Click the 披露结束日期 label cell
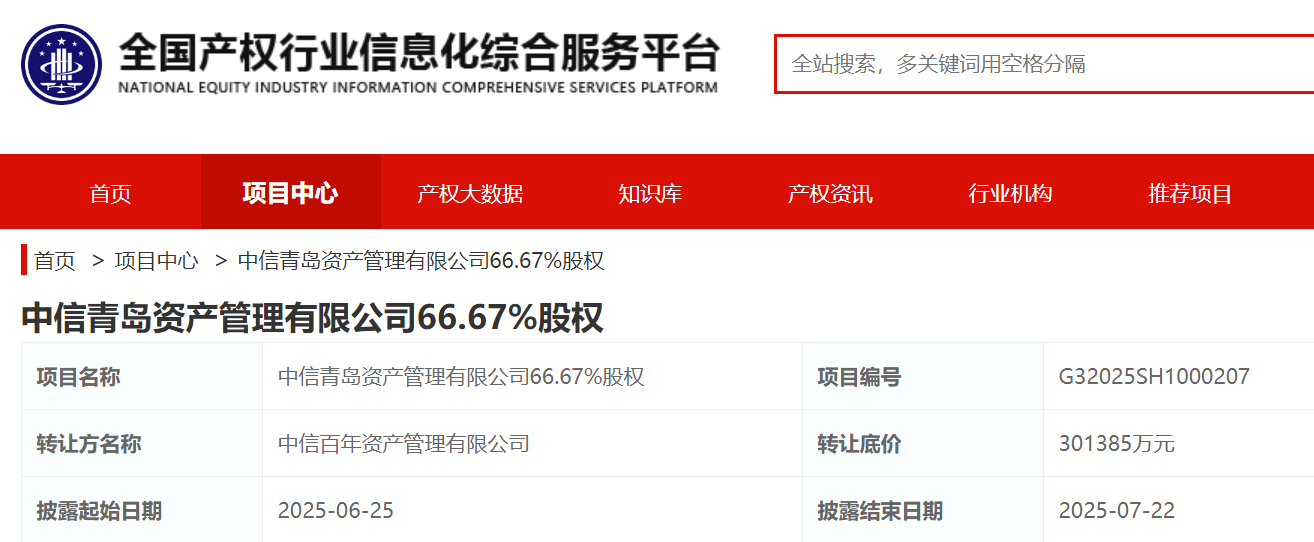This screenshot has height=542, width=1314. coord(923,510)
